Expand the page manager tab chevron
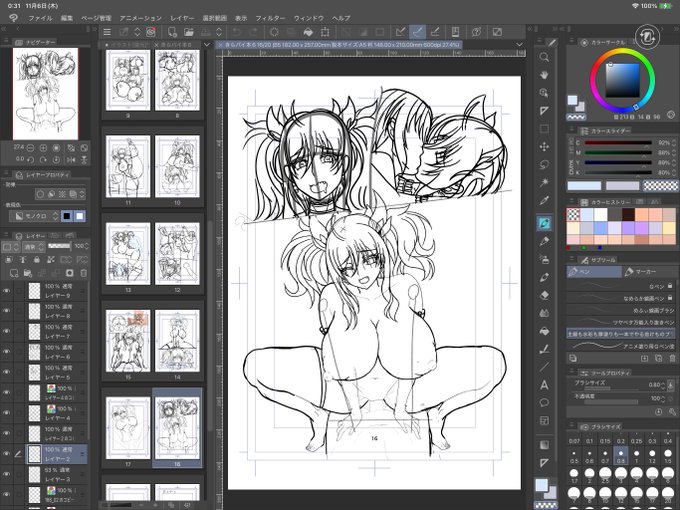 point(207,44)
